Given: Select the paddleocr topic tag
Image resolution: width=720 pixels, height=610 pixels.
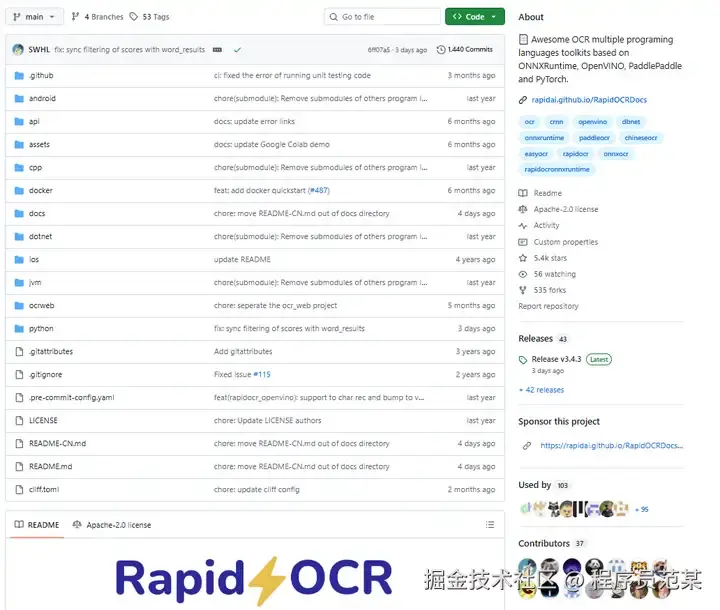Looking at the screenshot, I should click(594, 138).
